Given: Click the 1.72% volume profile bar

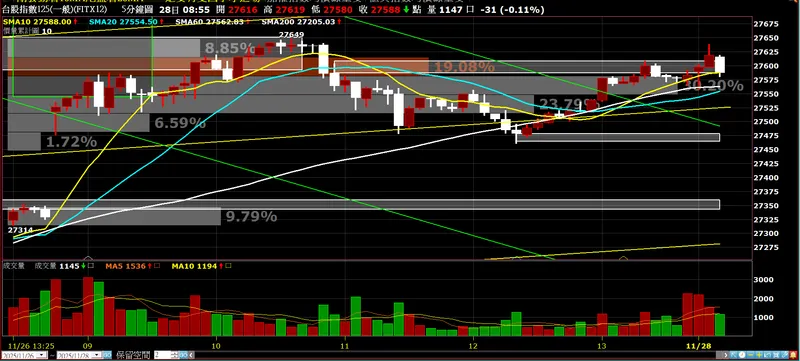Looking at the screenshot, I should [x=24, y=141].
